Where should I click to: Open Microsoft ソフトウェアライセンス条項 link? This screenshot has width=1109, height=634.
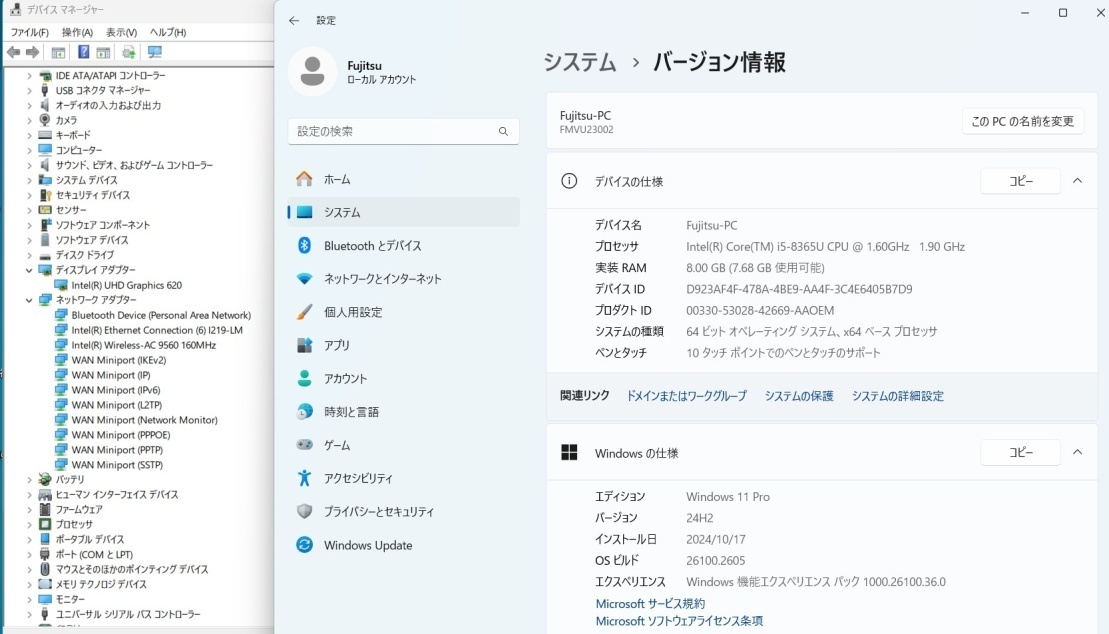point(679,621)
